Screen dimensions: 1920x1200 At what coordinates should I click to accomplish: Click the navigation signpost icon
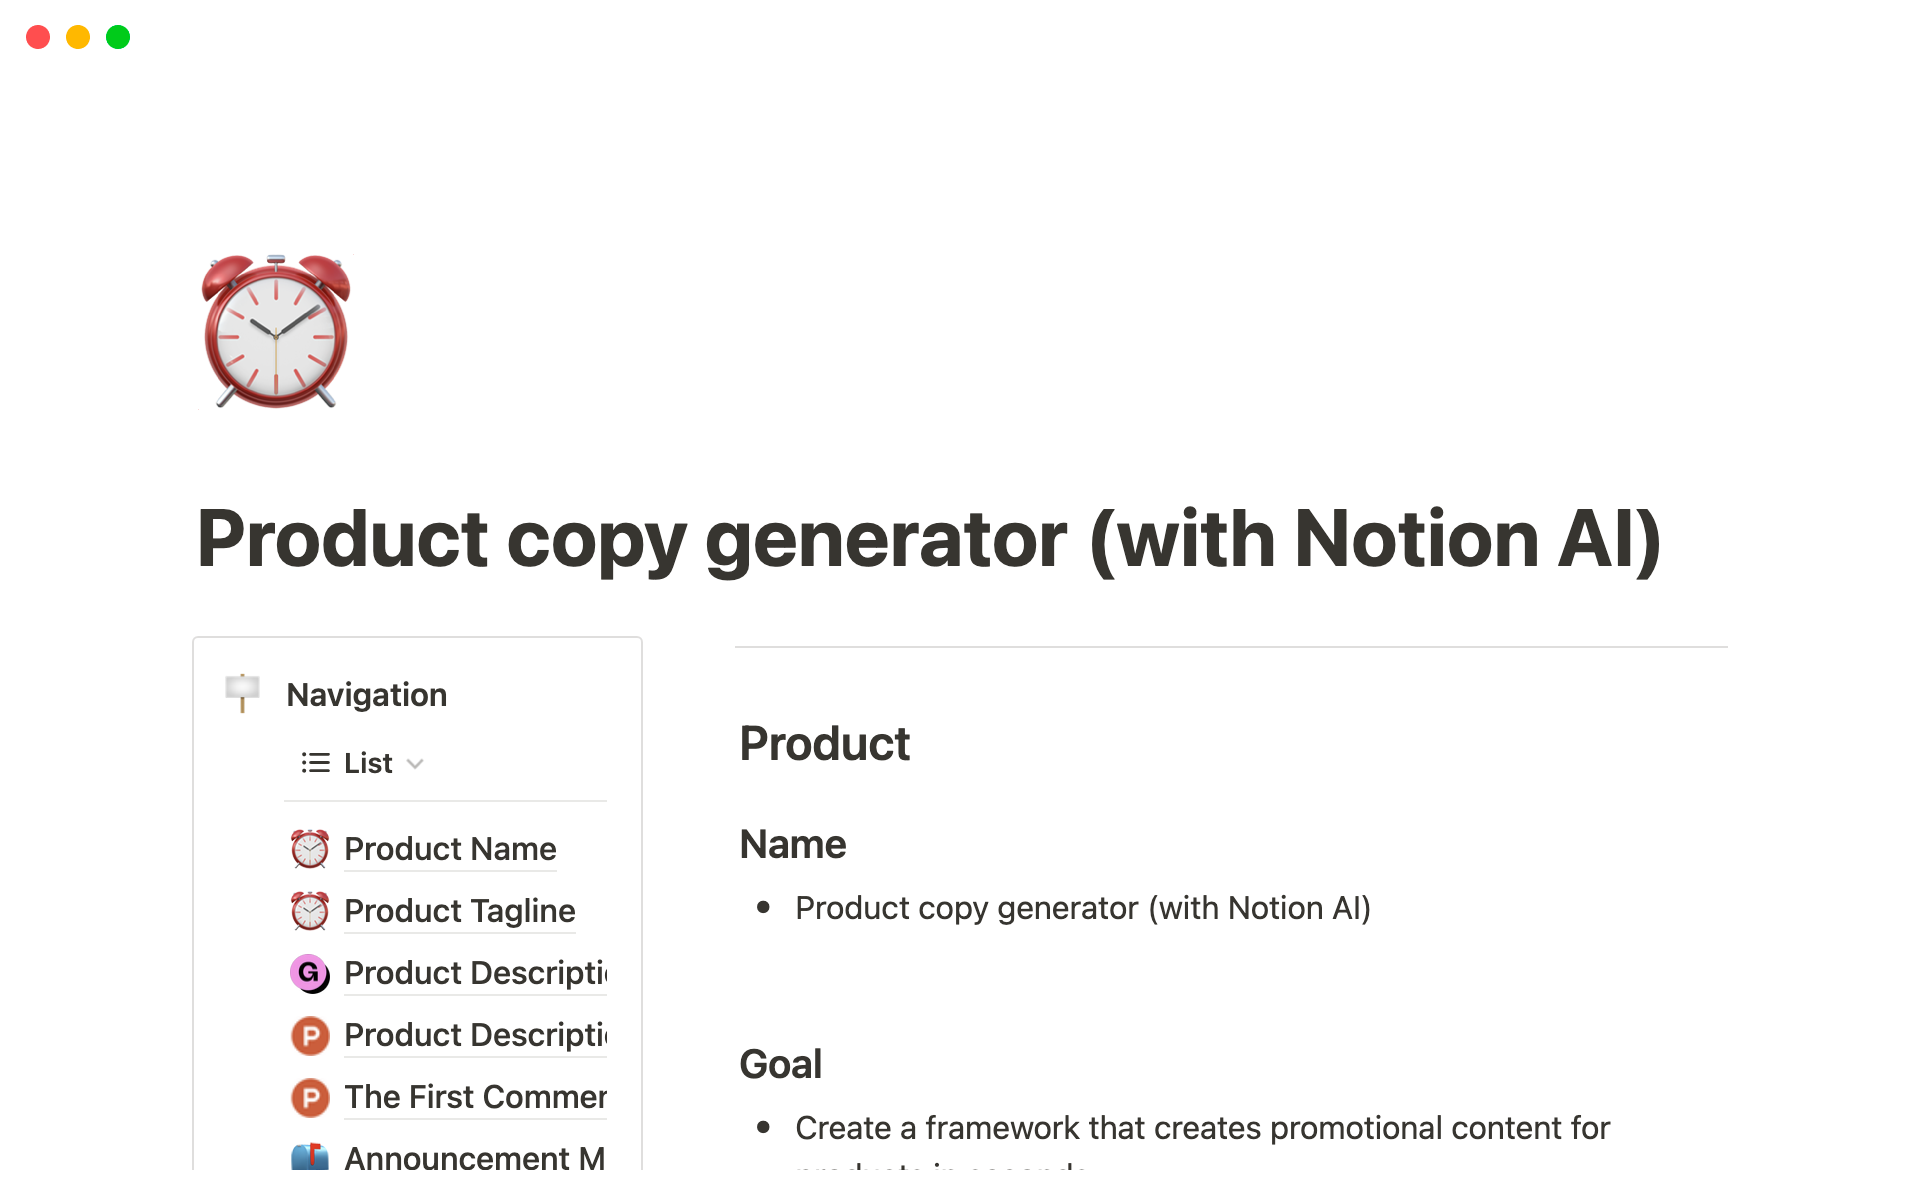(x=243, y=691)
